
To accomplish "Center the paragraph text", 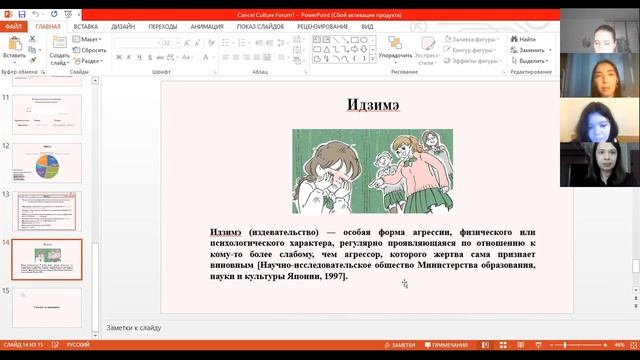I will tap(236, 58).
